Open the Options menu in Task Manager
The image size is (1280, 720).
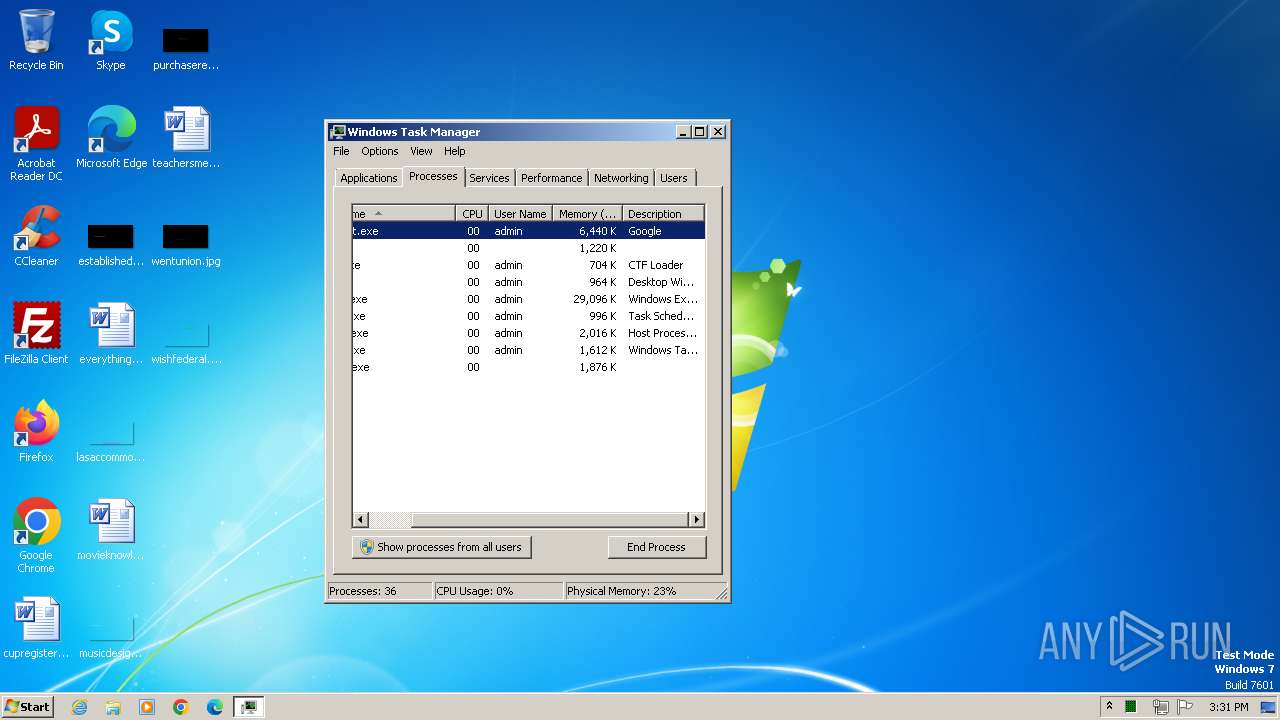[379, 151]
